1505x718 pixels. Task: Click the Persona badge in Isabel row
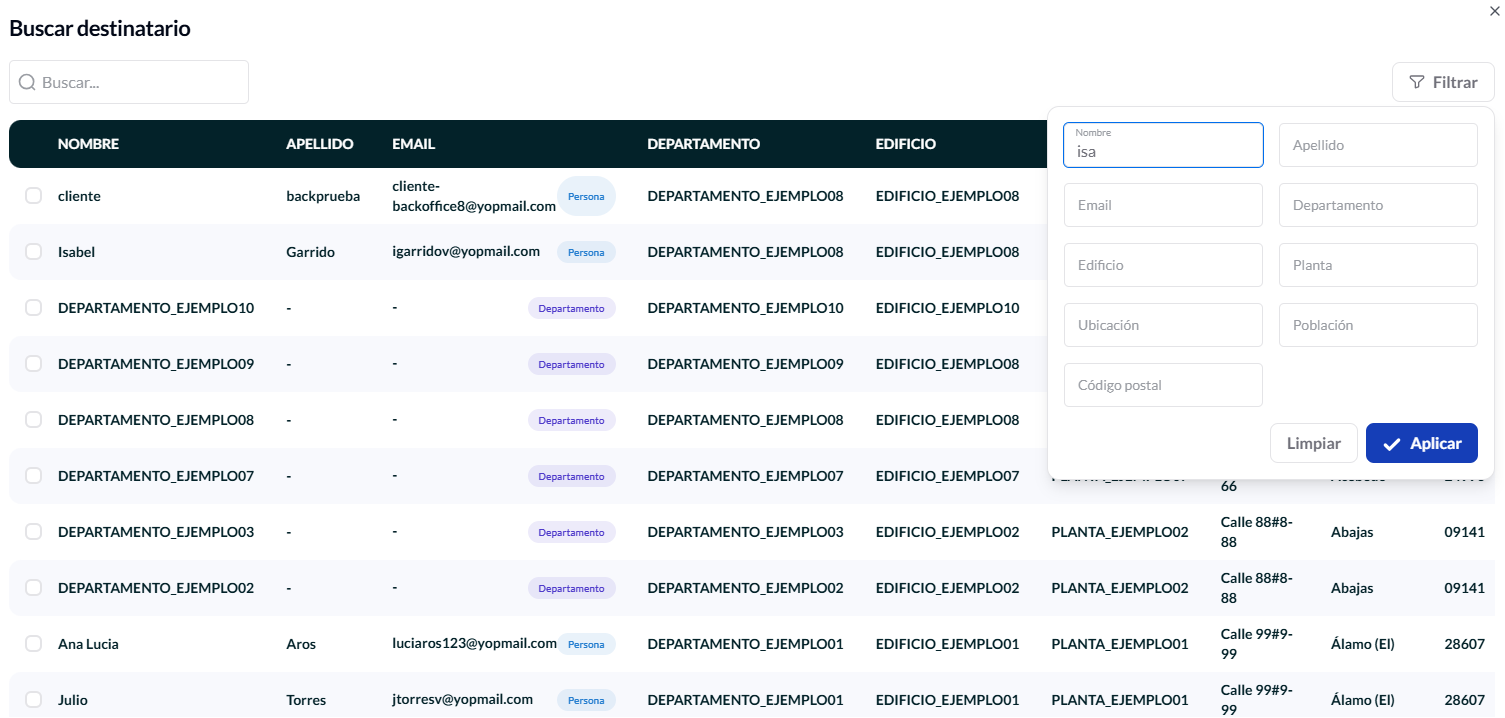[x=586, y=252]
